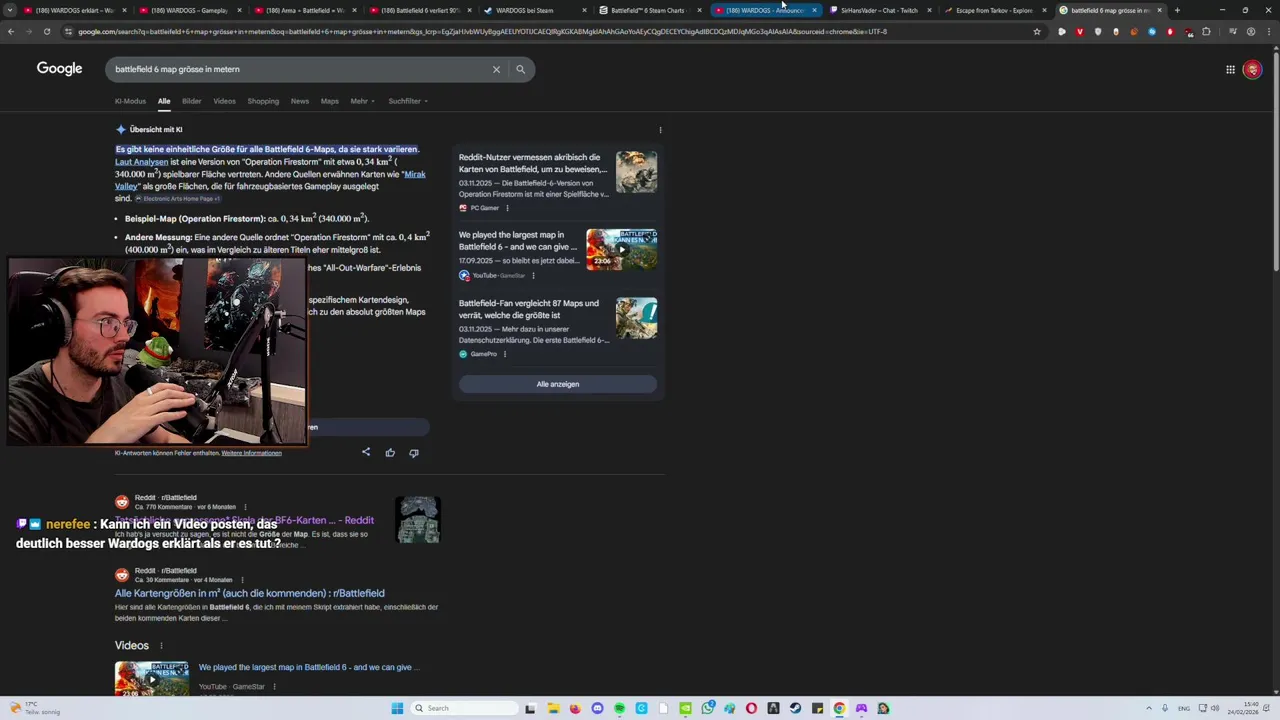
Task: Open options for GamePro source
Action: (x=504, y=354)
